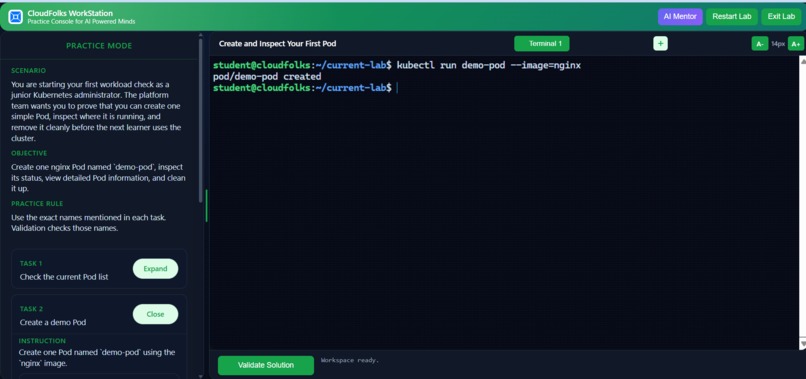This screenshot has height=379, width=806.
Task: Click the TASK 2 label
Action: click(31, 309)
